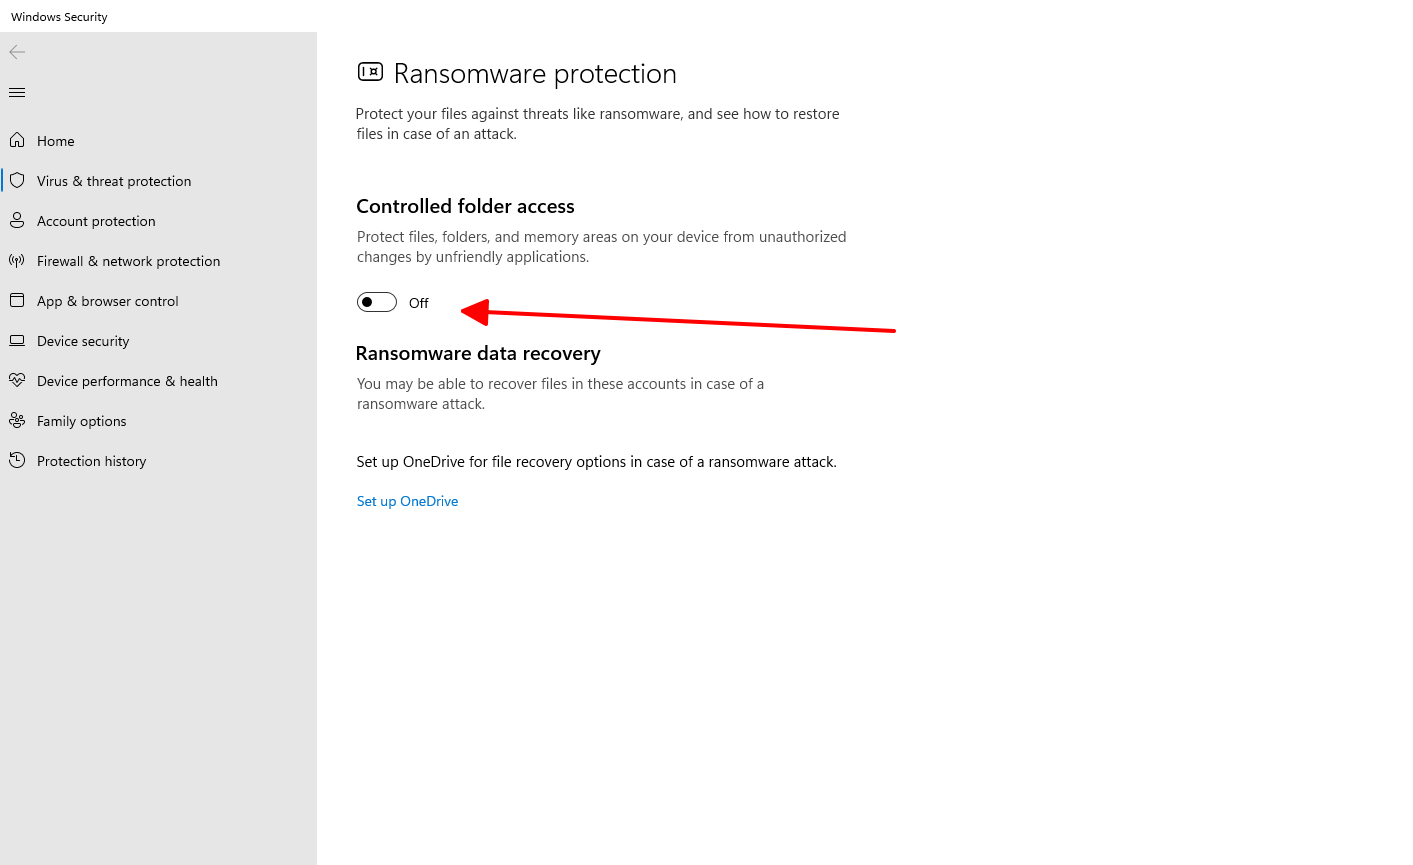Click the Home house icon
This screenshot has width=1413, height=865.
pyautogui.click(x=17, y=141)
